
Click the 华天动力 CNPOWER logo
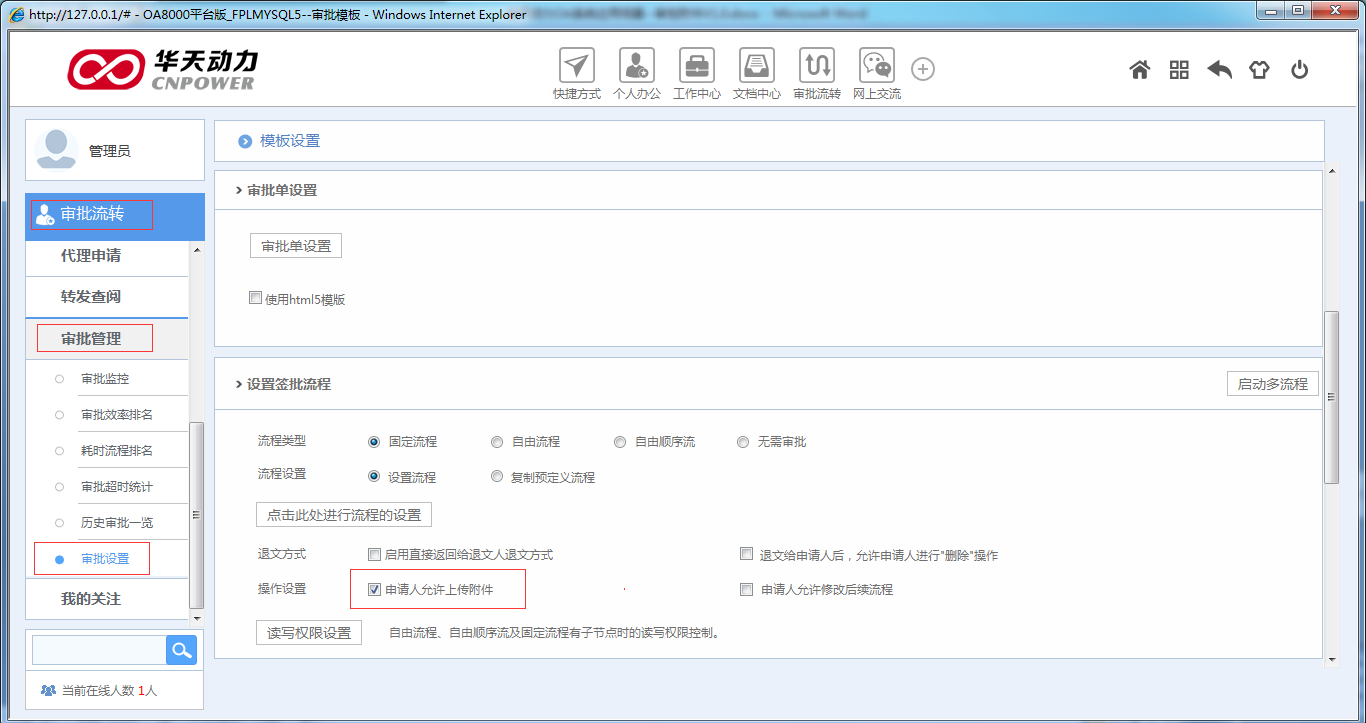pyautogui.click(x=163, y=69)
